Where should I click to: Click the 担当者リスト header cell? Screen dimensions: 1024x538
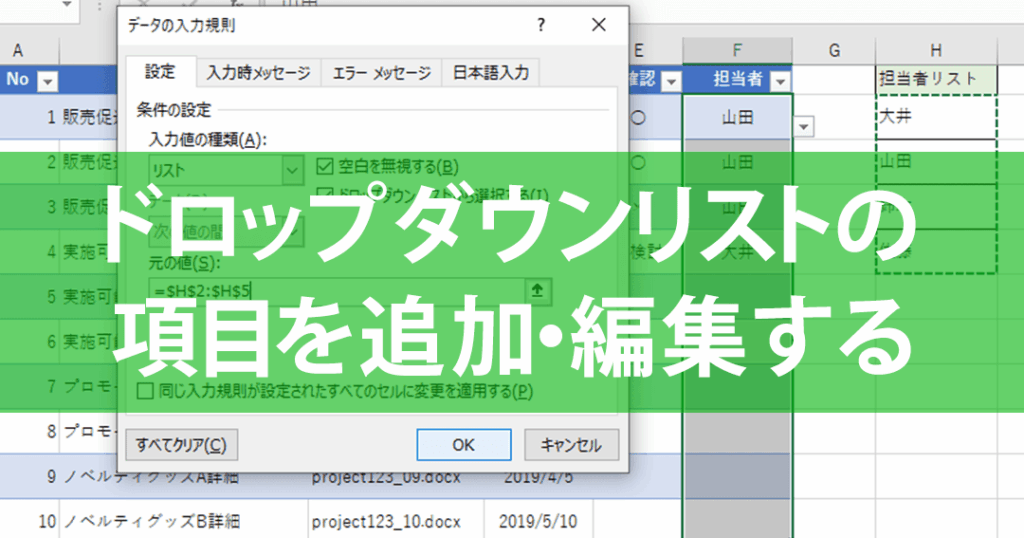[936, 80]
